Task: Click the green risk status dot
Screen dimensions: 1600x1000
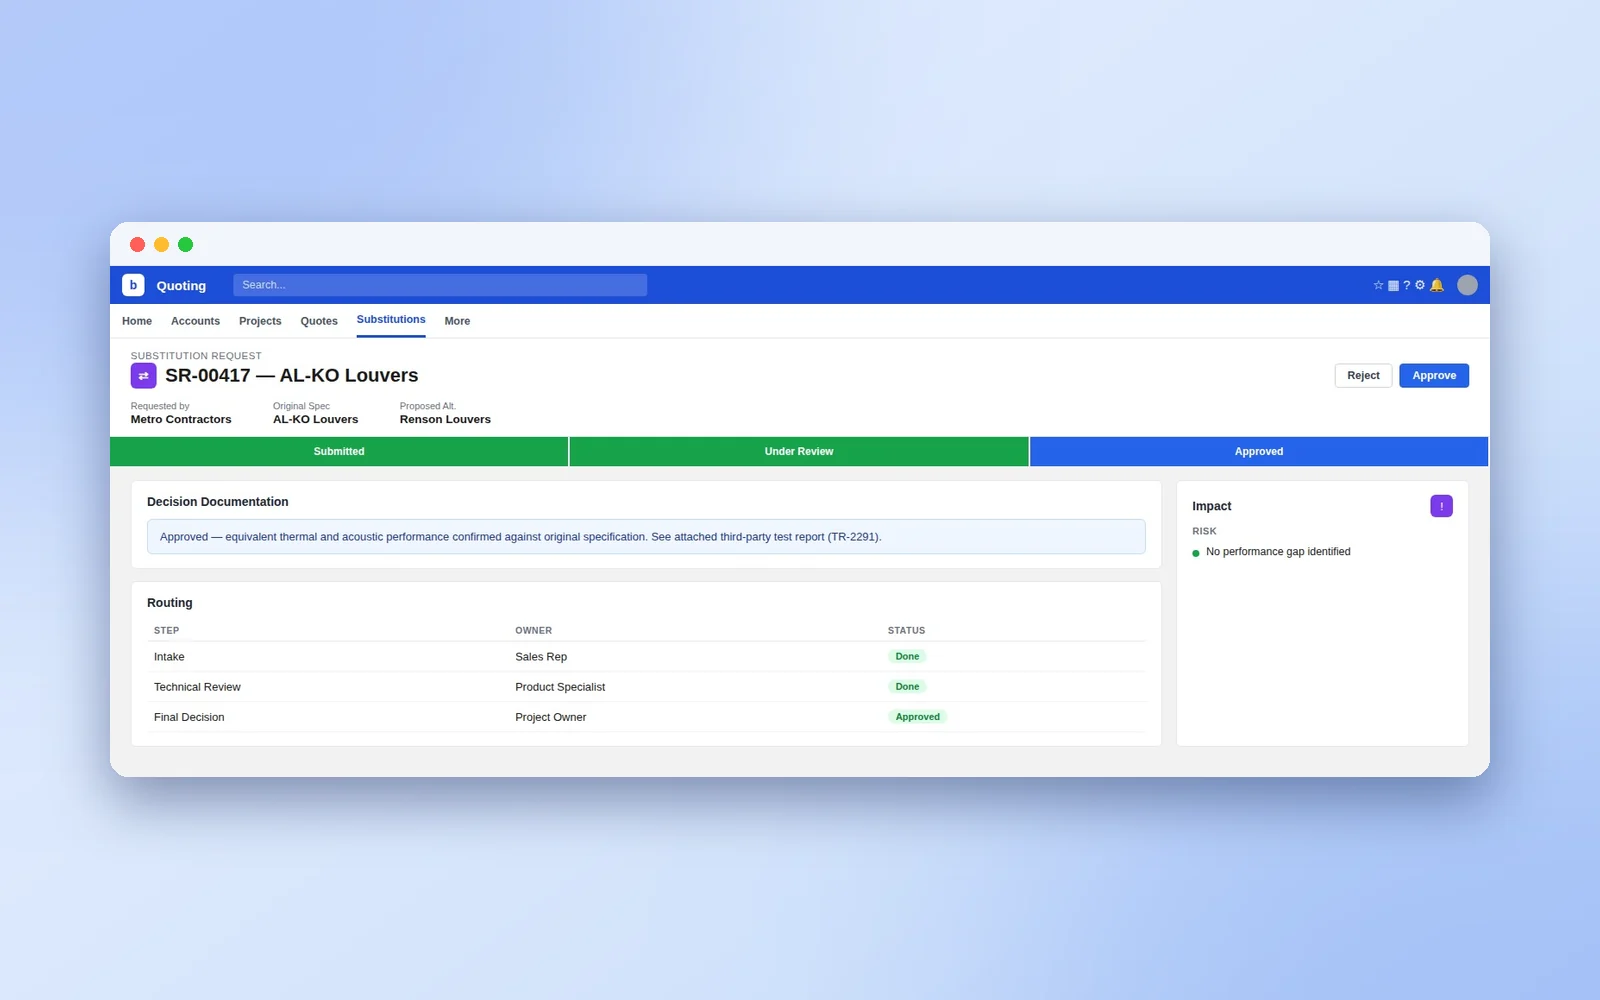Action: (x=1196, y=553)
